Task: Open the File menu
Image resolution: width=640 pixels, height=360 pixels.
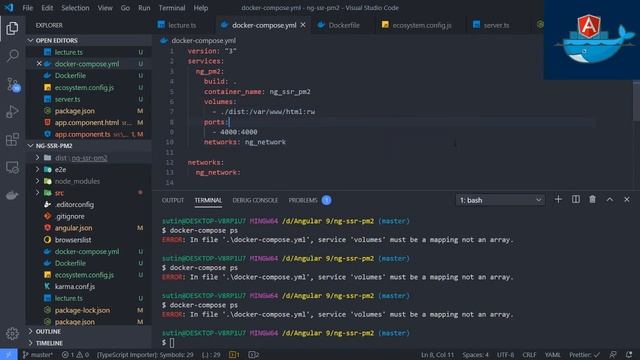Action: click(28, 8)
